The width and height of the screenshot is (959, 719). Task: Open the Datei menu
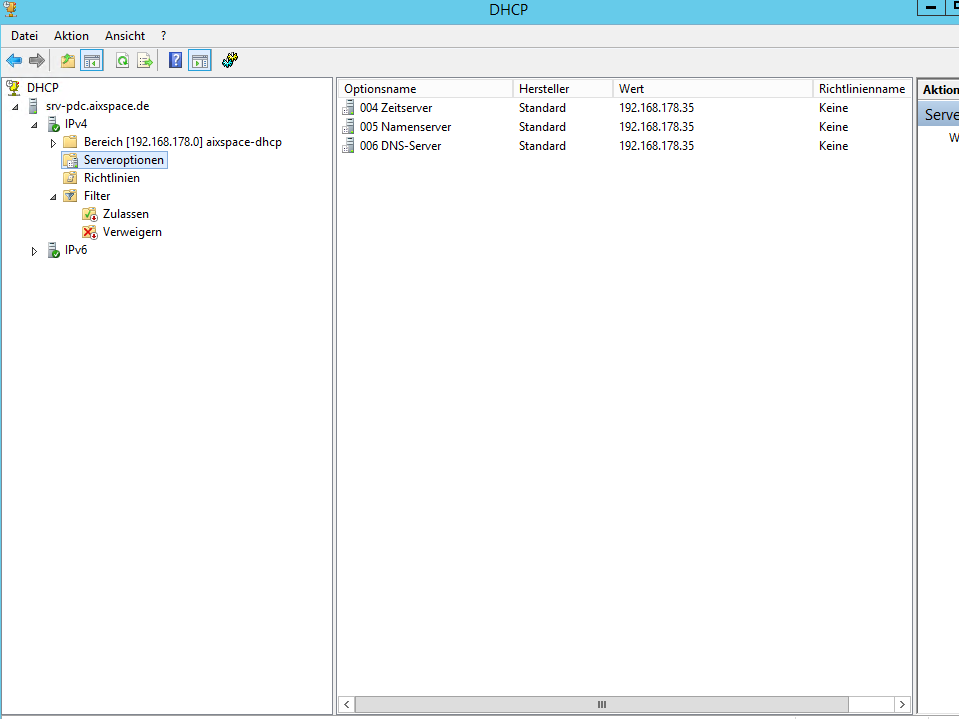point(24,36)
